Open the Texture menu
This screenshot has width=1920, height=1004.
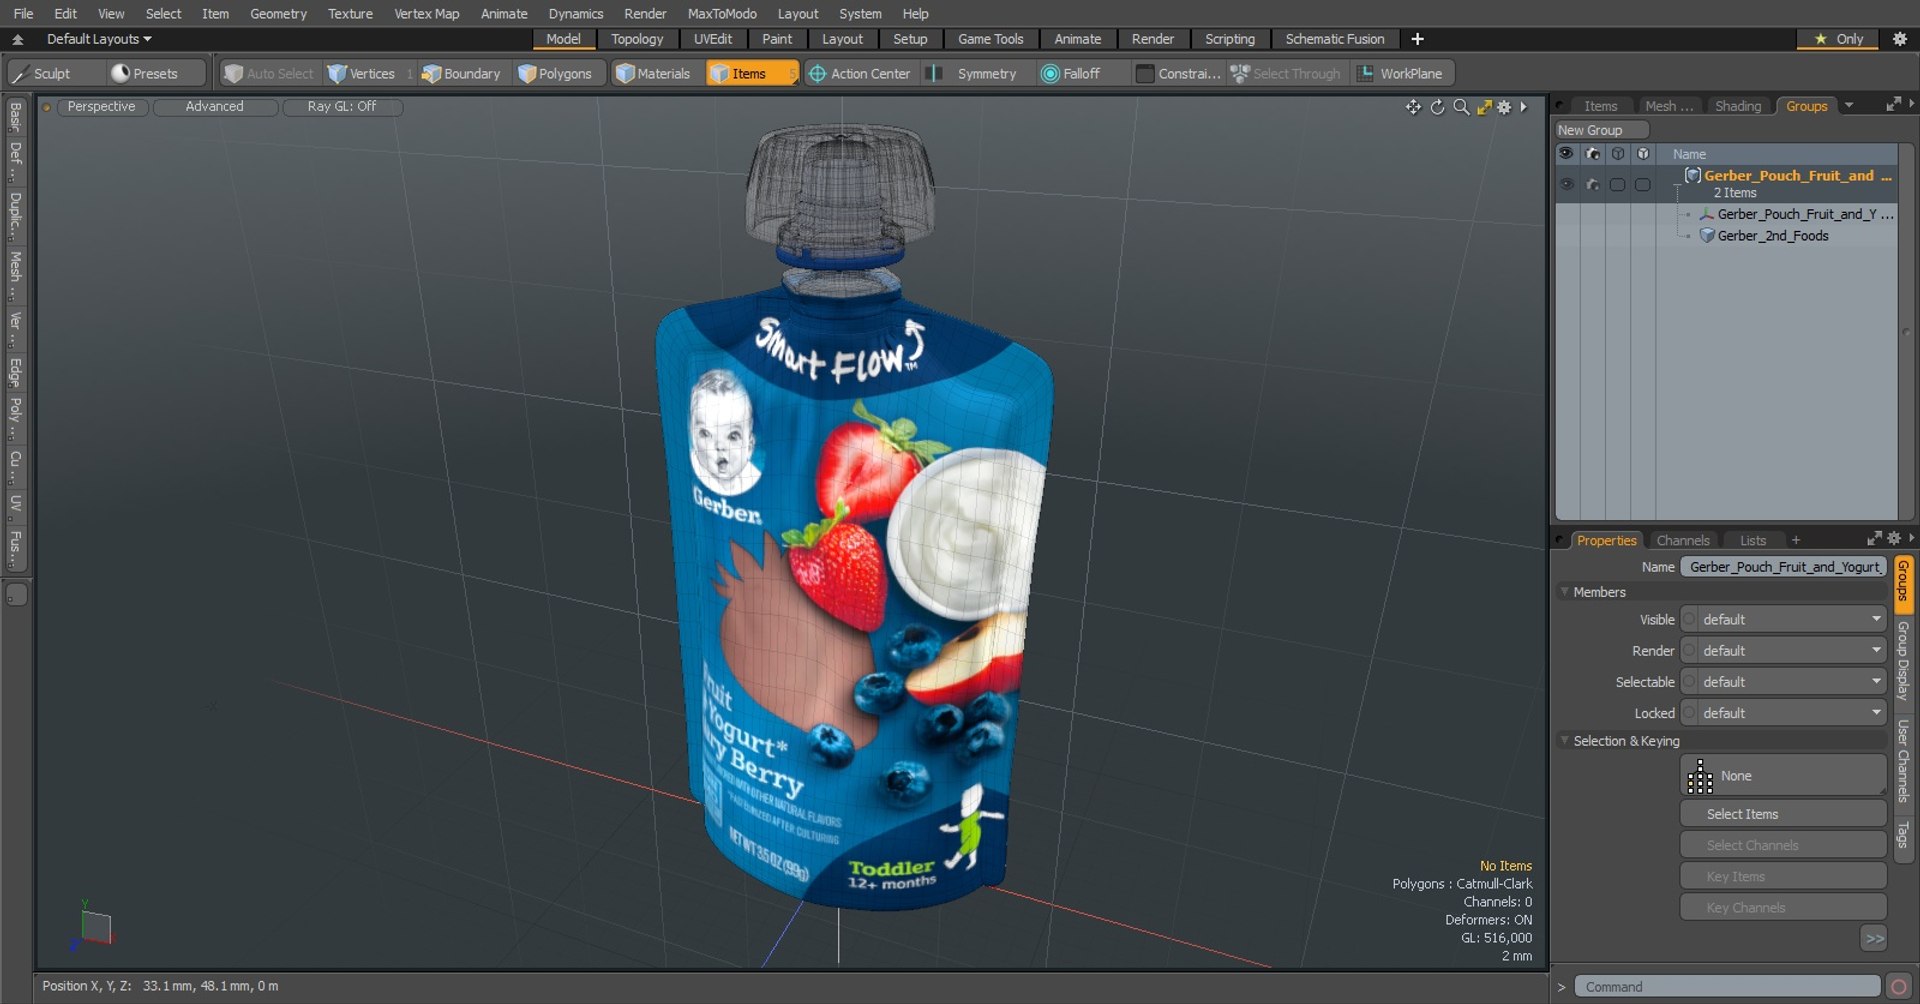pyautogui.click(x=350, y=13)
